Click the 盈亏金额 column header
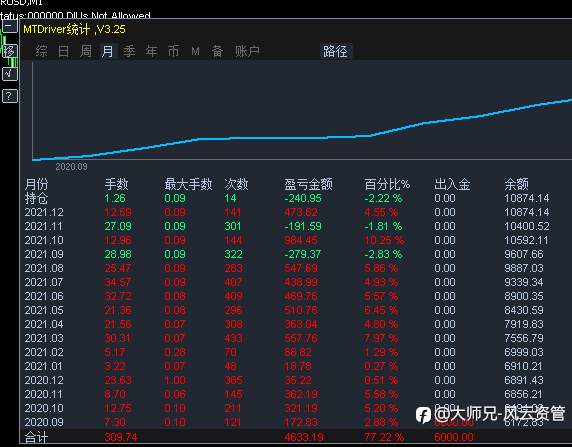The width and height of the screenshot is (572, 447). tap(308, 184)
